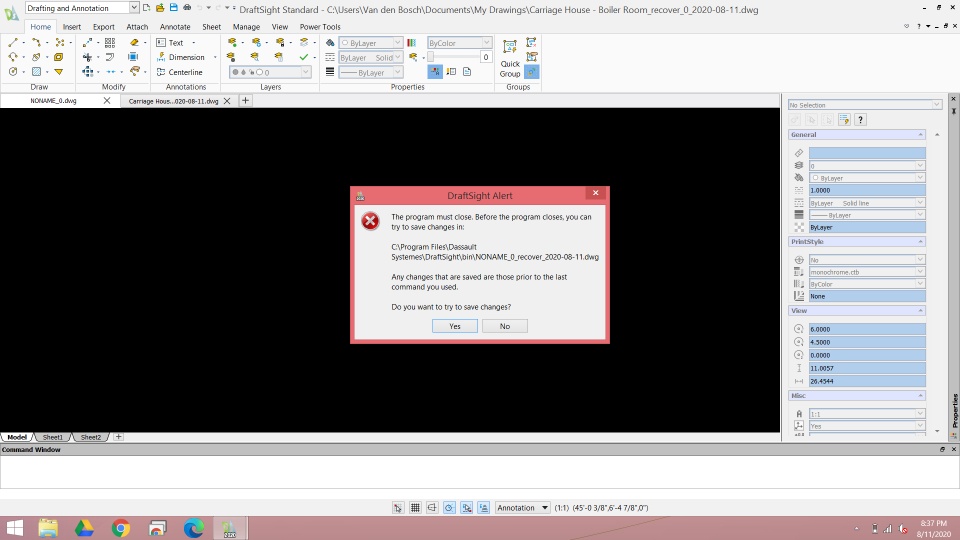Toggle entity snap in the status bar

pos(467,508)
